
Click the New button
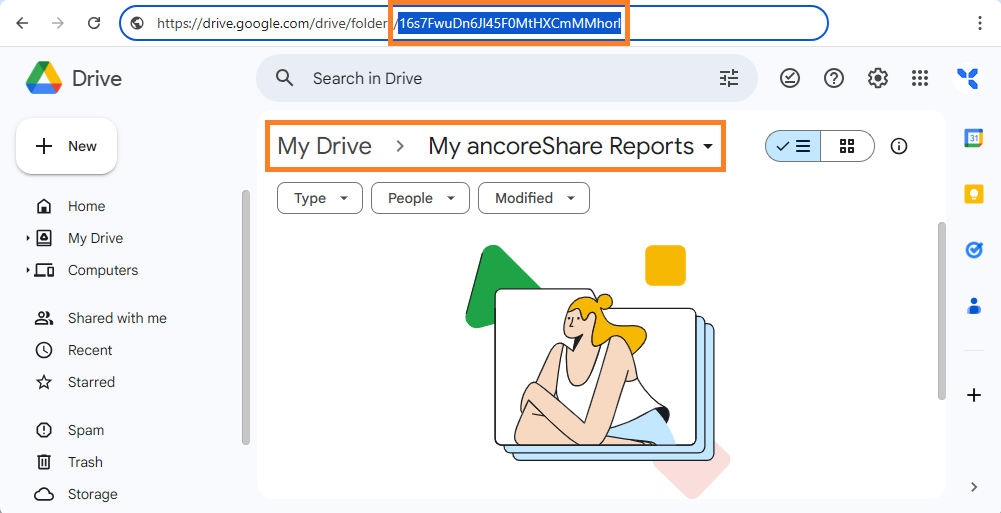click(x=66, y=146)
